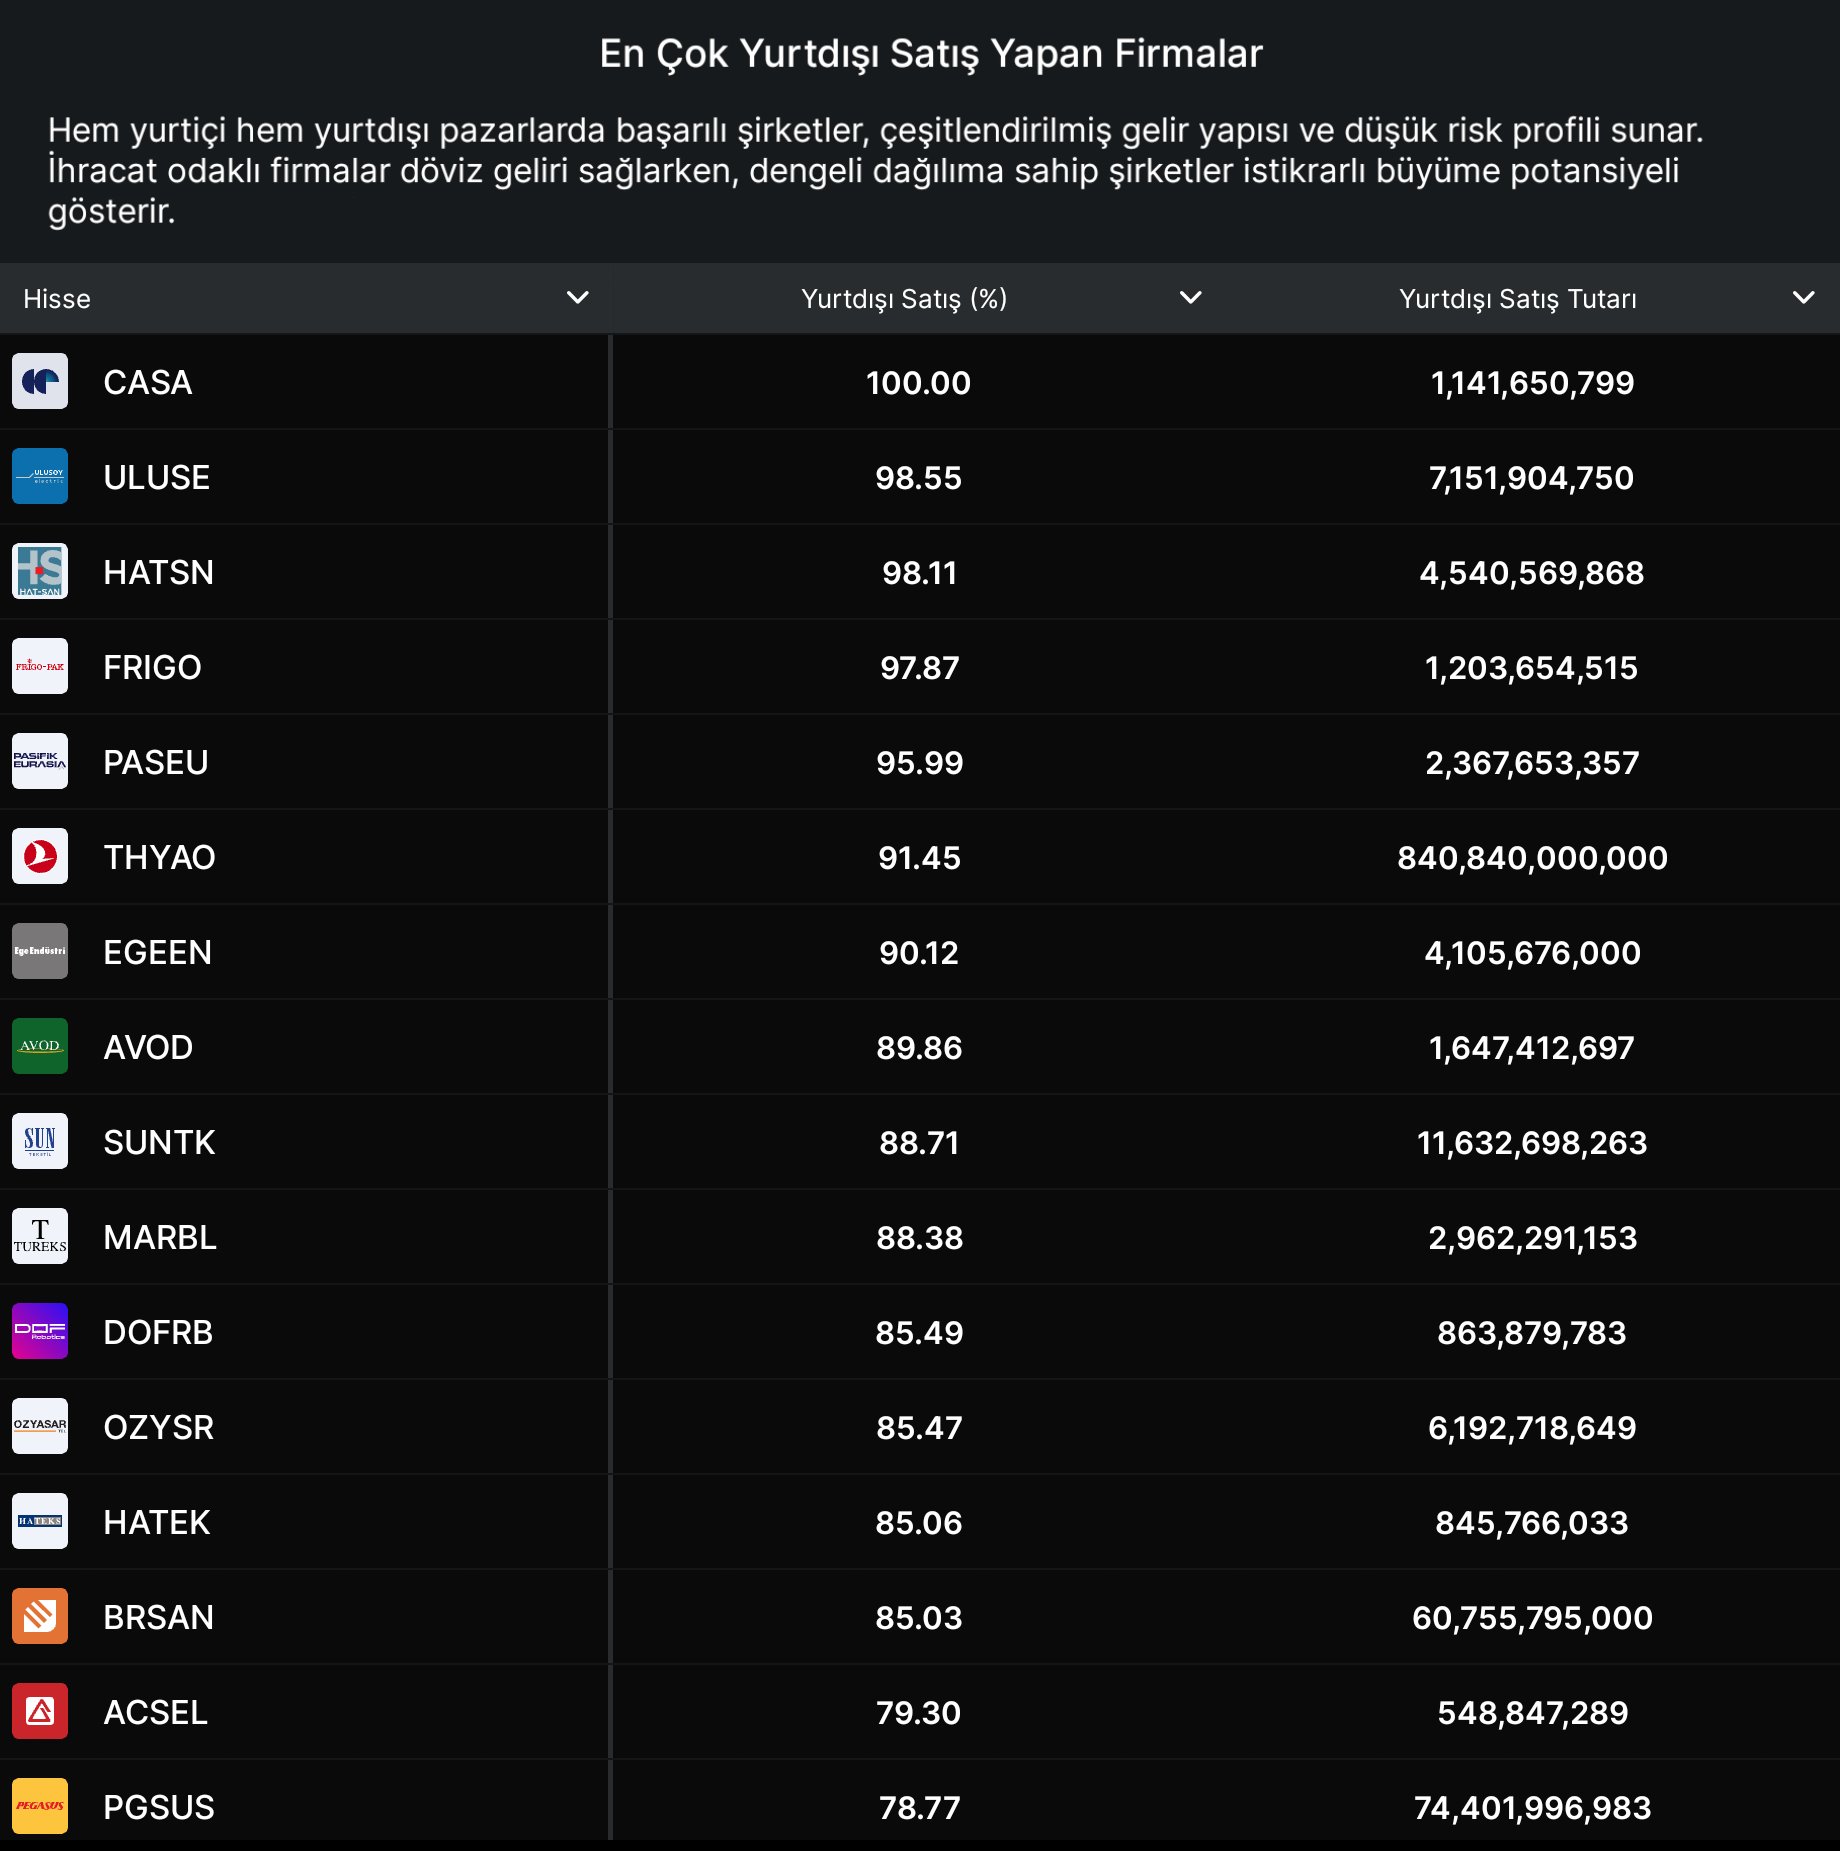Screen dimensions: 1840x1851
Task: Click the HATEK foreign sales percentage 85.06
Action: [918, 1522]
